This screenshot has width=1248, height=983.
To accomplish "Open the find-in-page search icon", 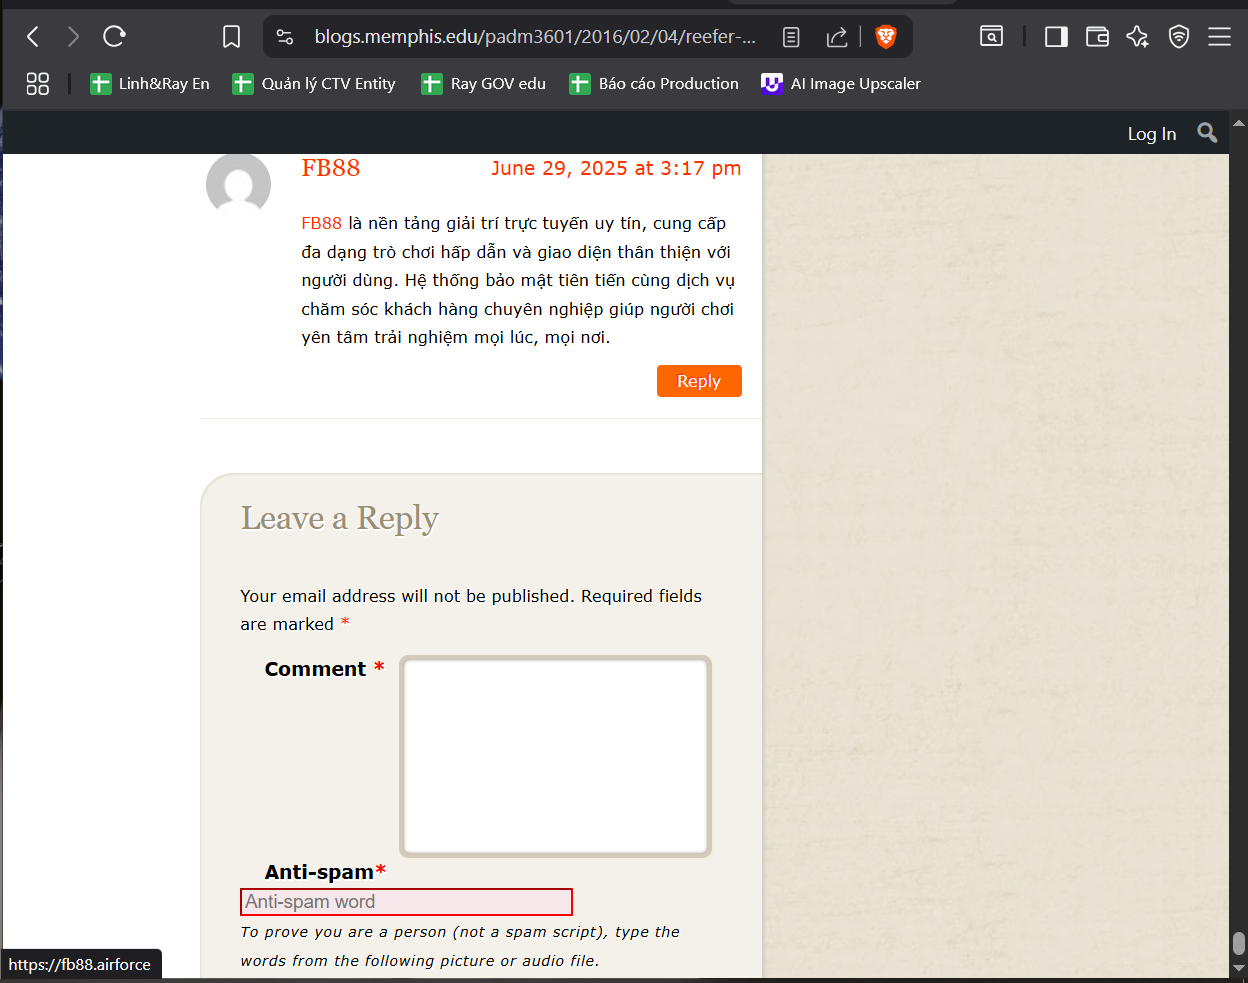I will point(991,37).
